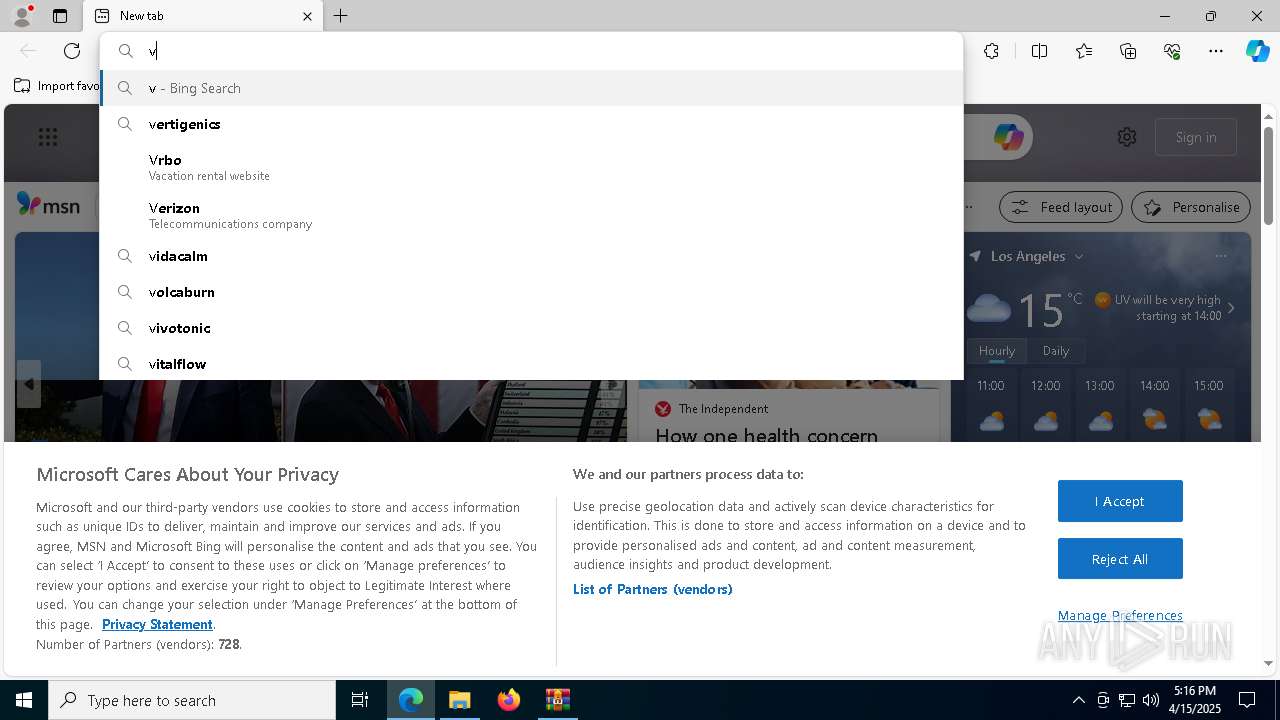The width and height of the screenshot is (1280, 720).
Task: Open the Feed layout options
Action: (1062, 207)
